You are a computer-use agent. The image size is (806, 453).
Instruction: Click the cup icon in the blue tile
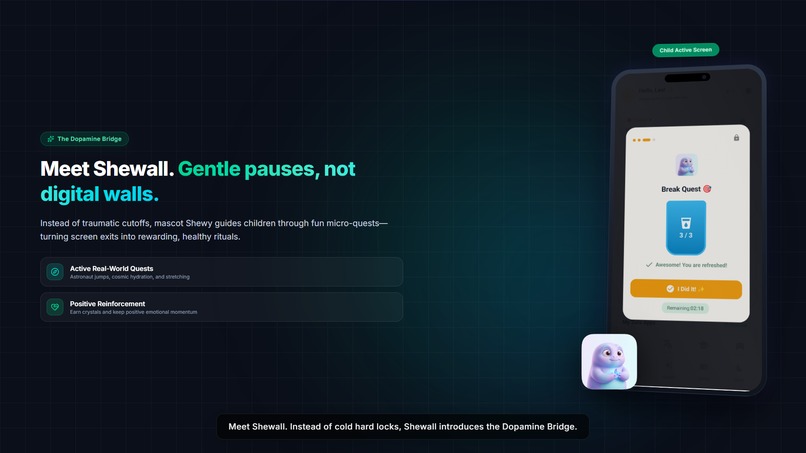(x=686, y=223)
